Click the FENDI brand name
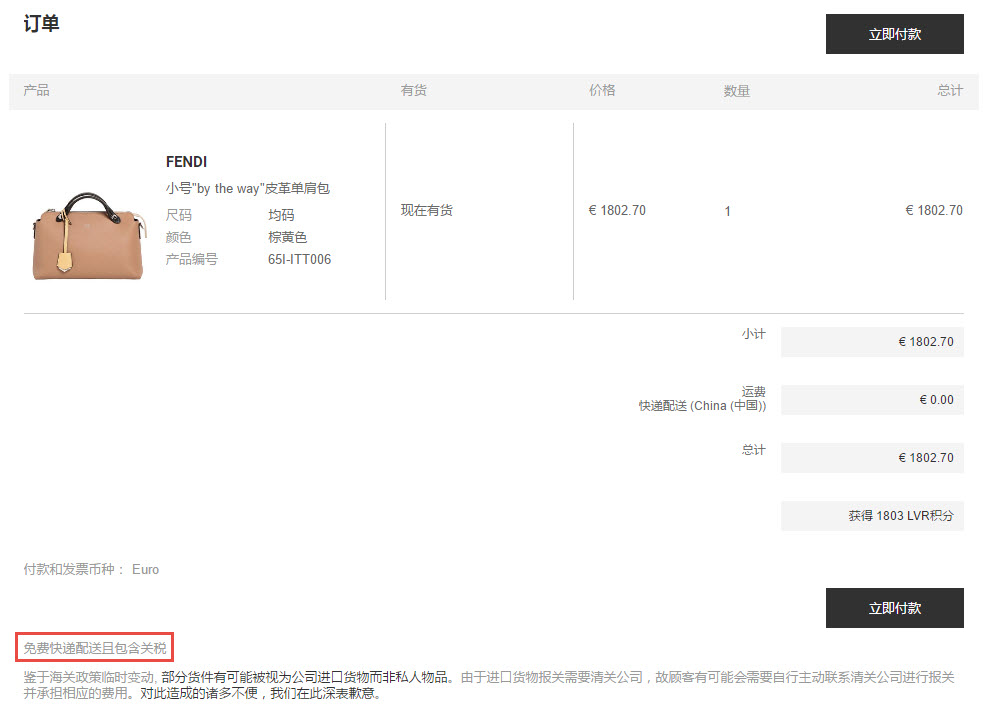 pyautogui.click(x=186, y=162)
